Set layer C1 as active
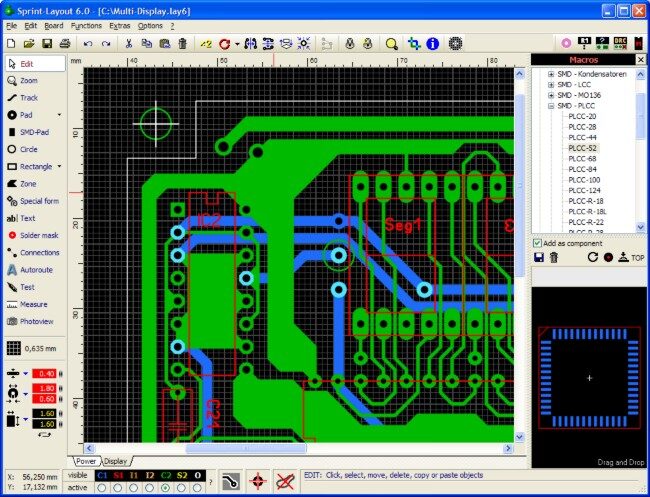 (x=102, y=488)
